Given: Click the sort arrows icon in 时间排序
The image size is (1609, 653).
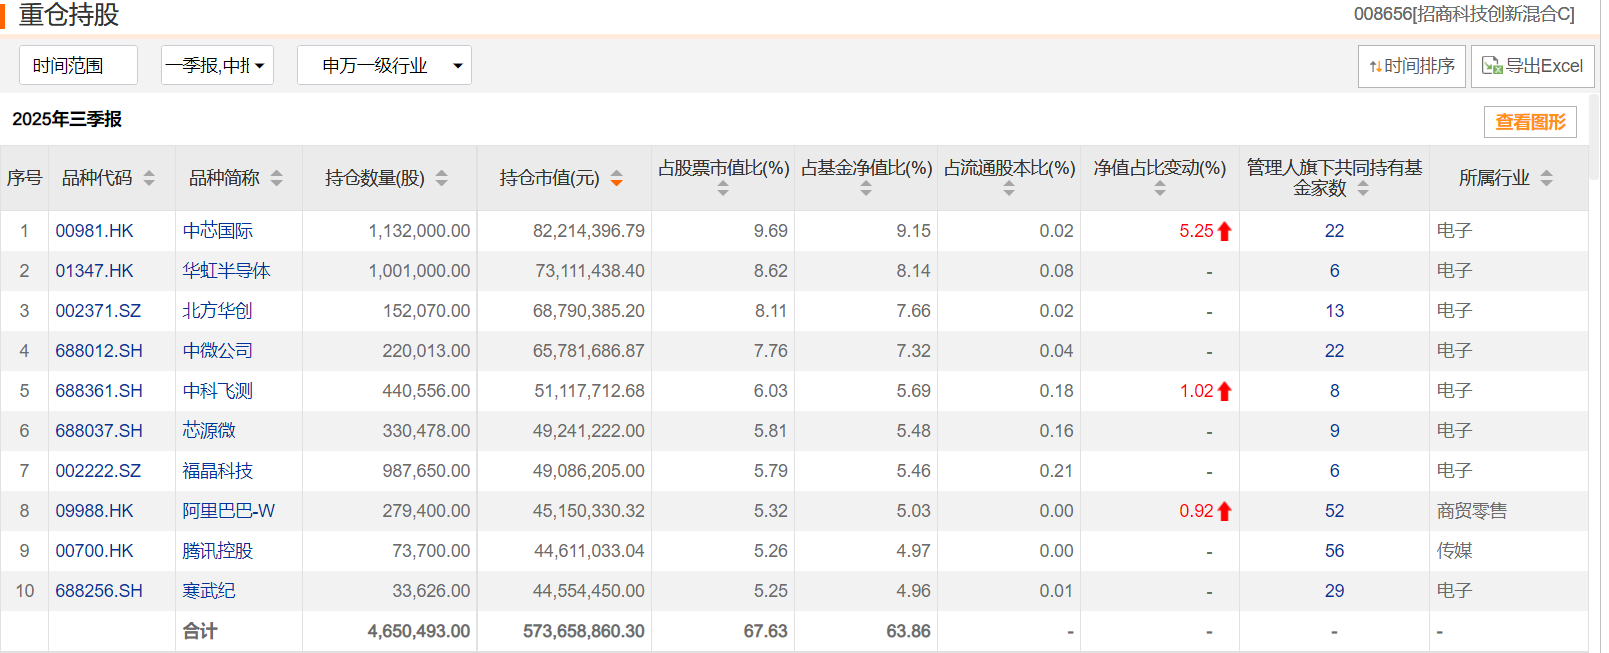Looking at the screenshot, I should 1376,66.
